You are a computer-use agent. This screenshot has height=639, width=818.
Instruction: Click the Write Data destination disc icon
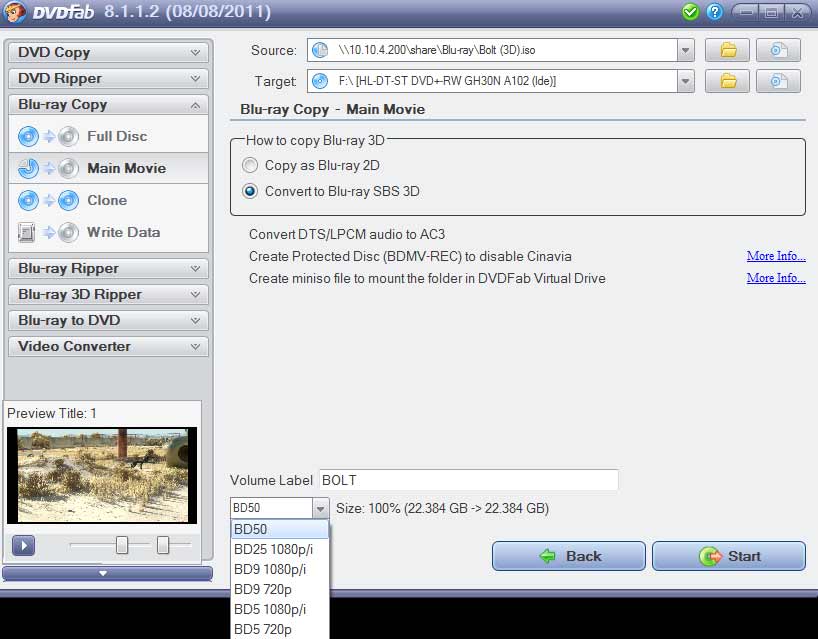(68, 233)
